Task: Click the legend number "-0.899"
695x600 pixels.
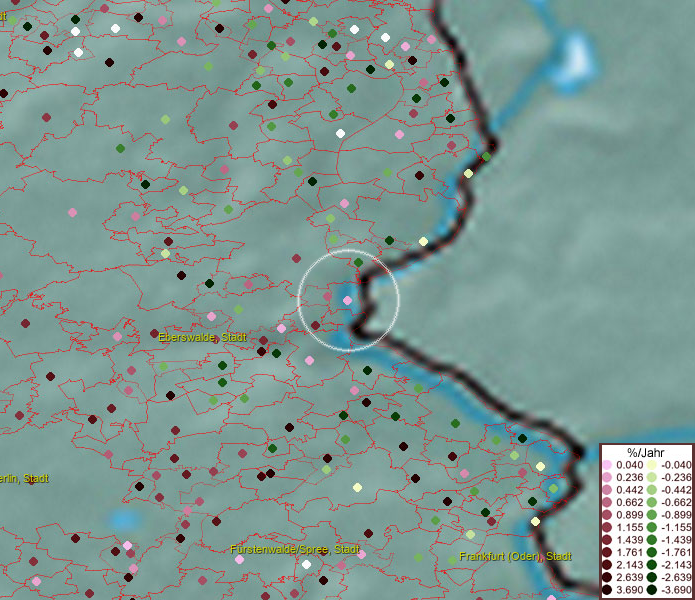Action: click(676, 515)
